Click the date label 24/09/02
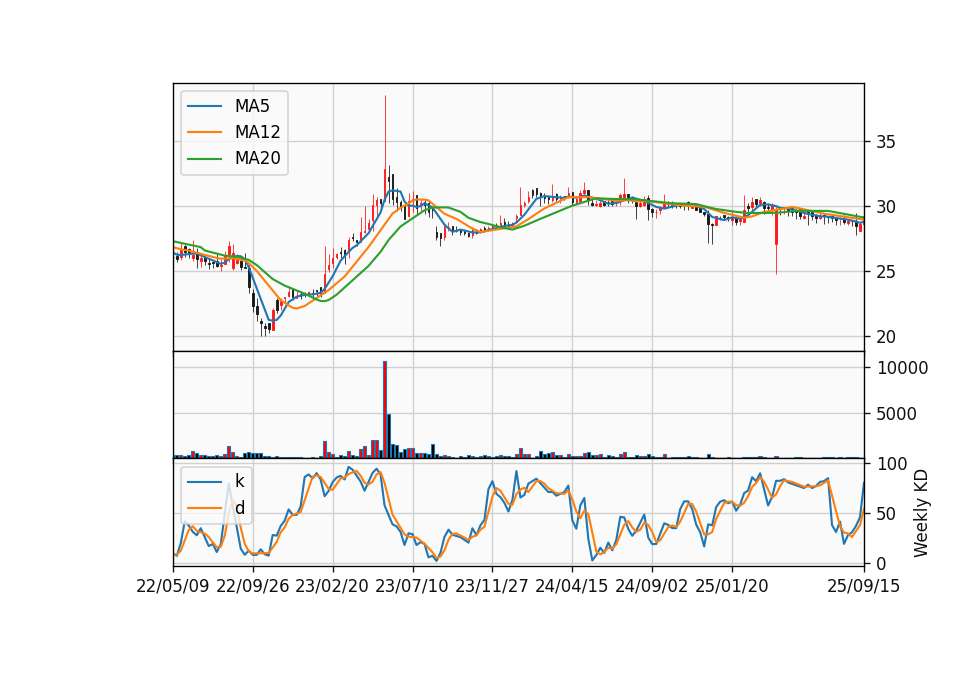Screen dimensions: 960x690 (x=652, y=586)
